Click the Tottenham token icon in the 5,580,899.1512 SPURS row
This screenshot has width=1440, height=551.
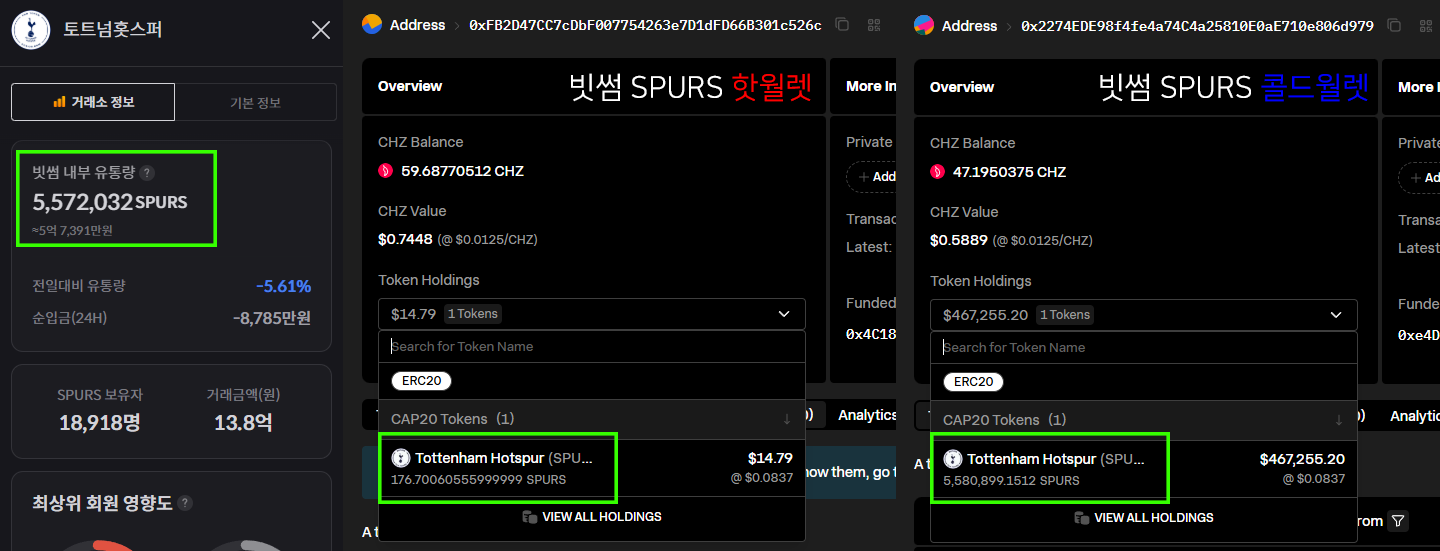(952, 459)
